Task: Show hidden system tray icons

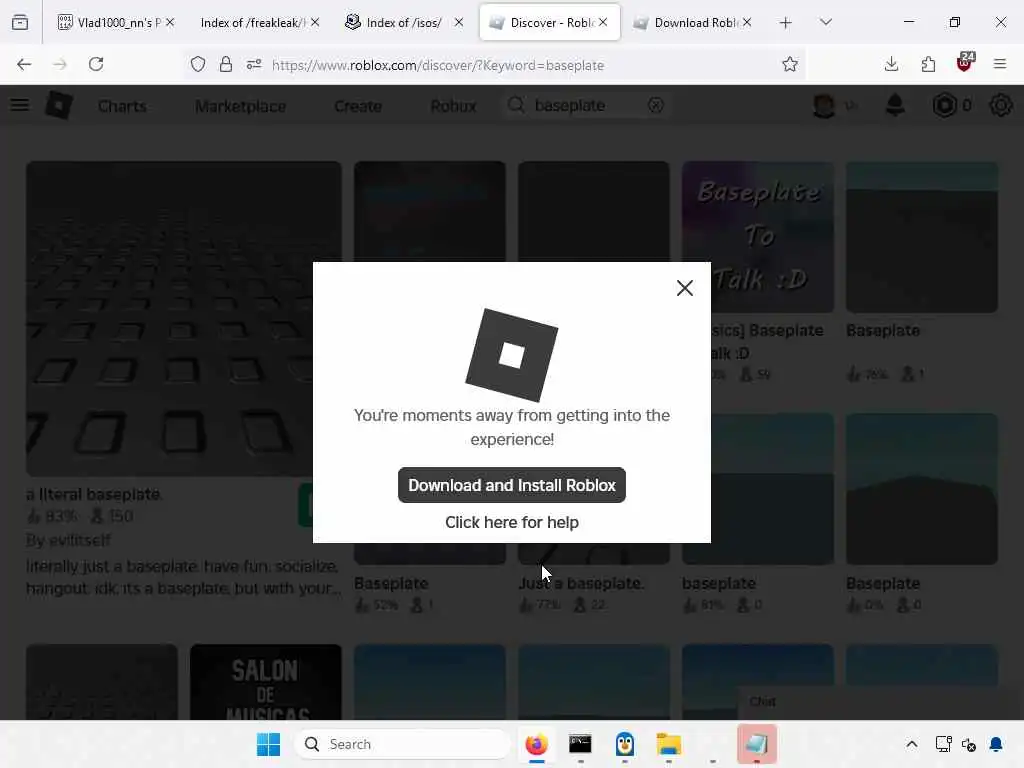Action: point(912,744)
